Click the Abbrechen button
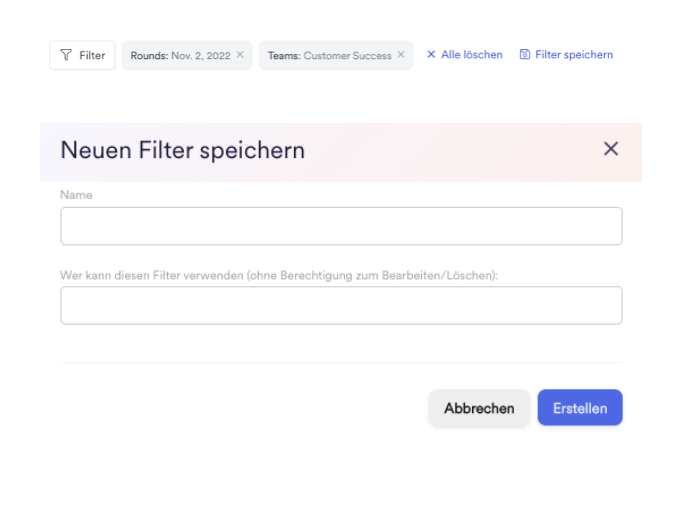The width and height of the screenshot is (679, 519). pyautogui.click(x=479, y=408)
